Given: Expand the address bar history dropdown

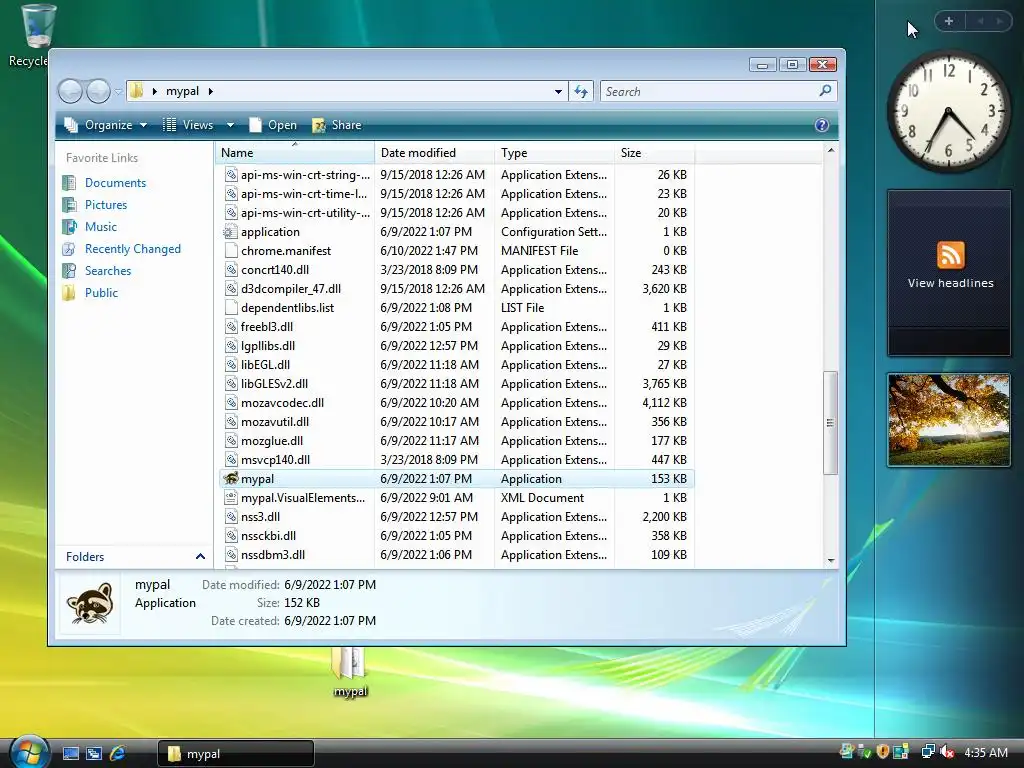Looking at the screenshot, I should 558,92.
